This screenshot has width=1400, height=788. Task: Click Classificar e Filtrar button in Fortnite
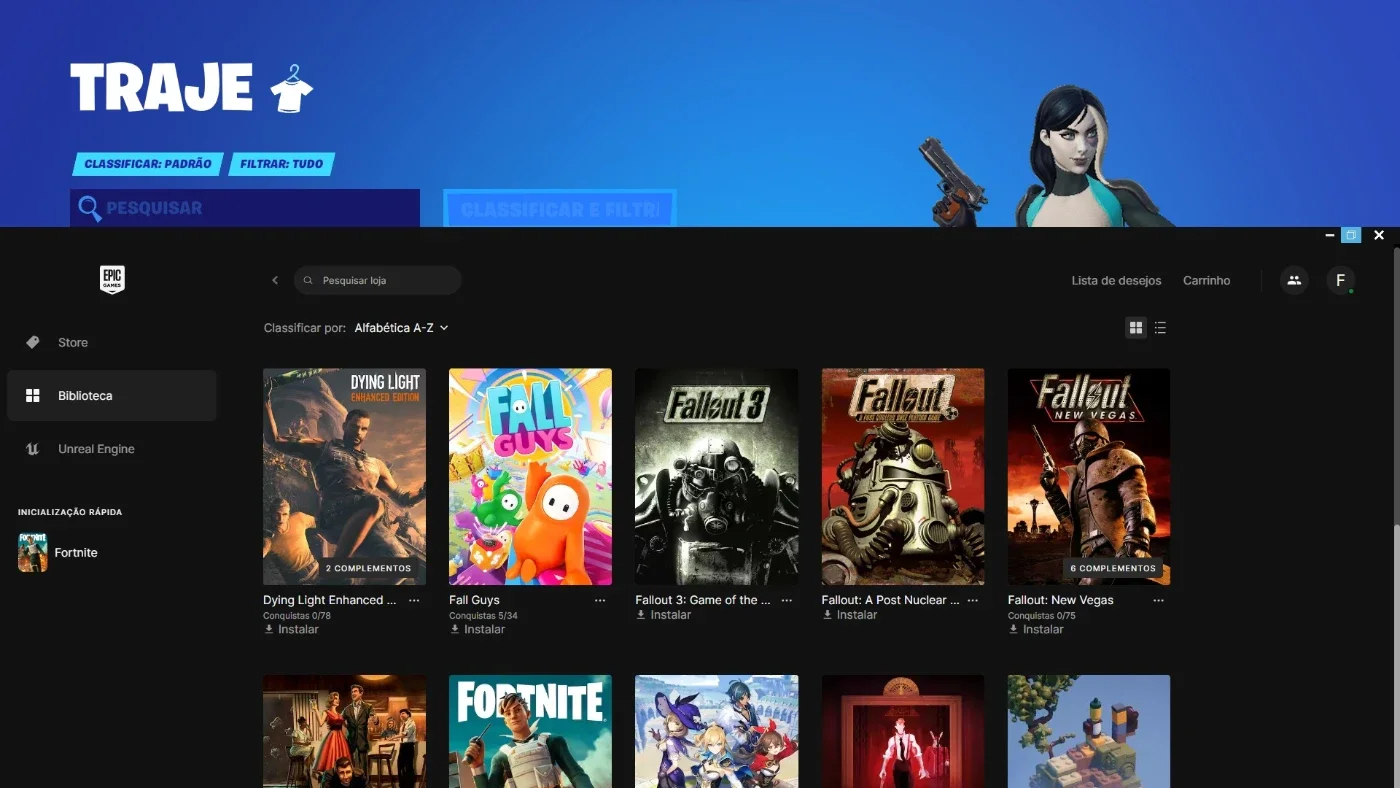coord(560,209)
